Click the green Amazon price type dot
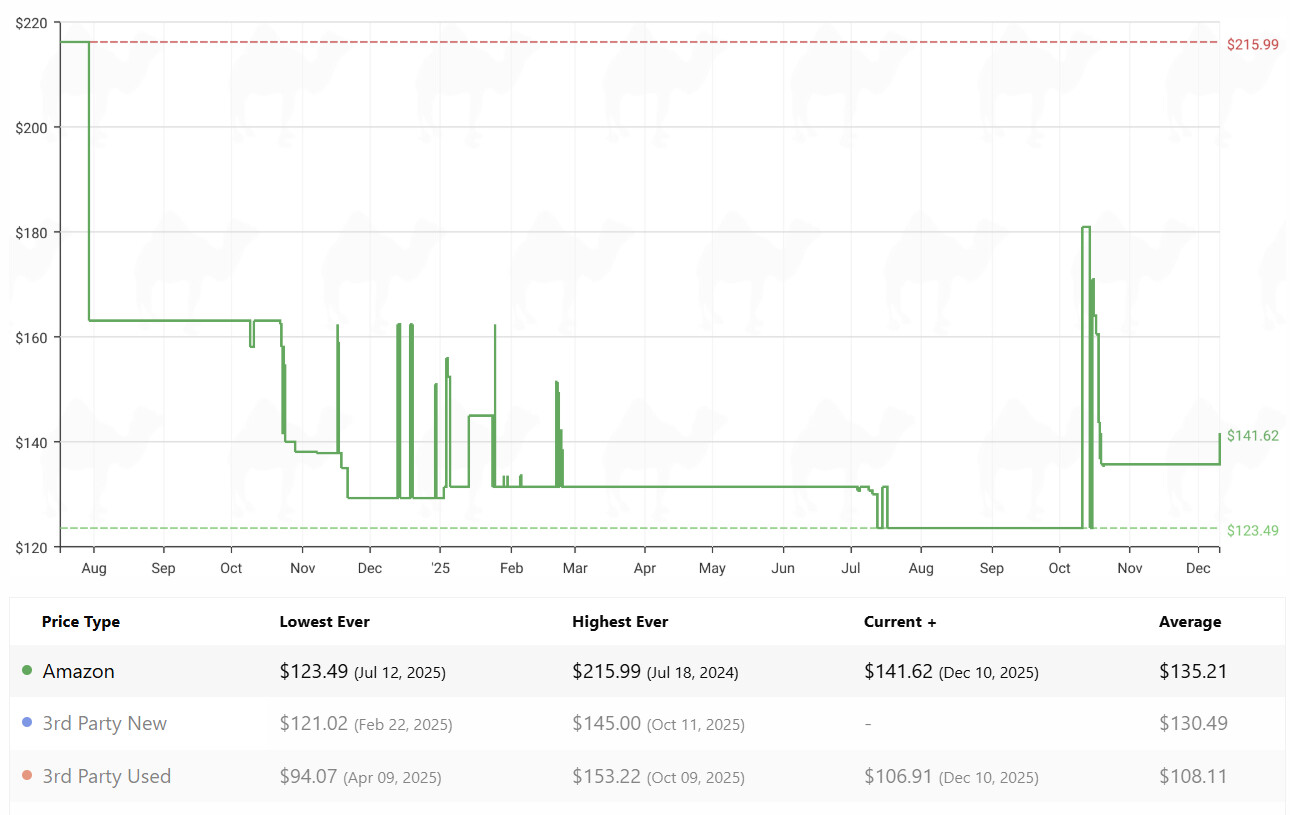1290x815 pixels. [26, 671]
